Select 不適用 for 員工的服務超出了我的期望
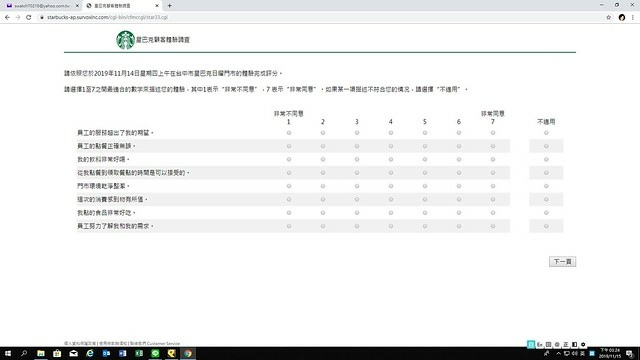Screen dimensions: 640x360 click(x=546, y=133)
